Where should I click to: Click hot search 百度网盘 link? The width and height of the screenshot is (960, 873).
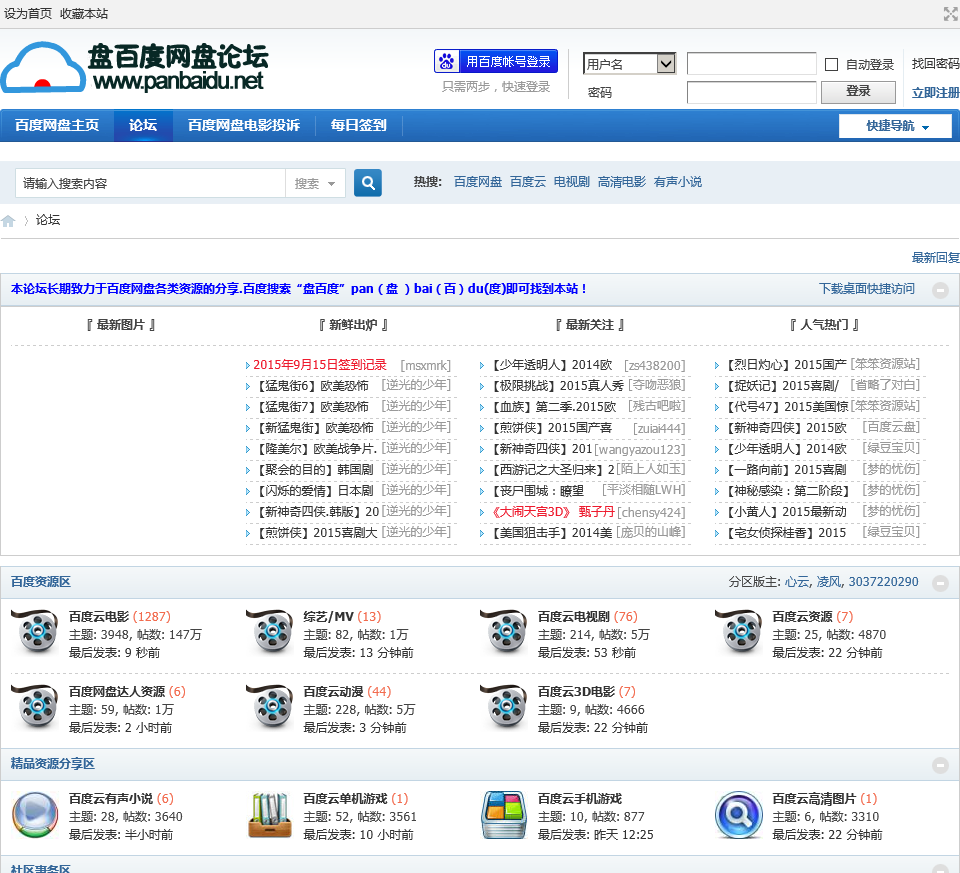tap(478, 182)
